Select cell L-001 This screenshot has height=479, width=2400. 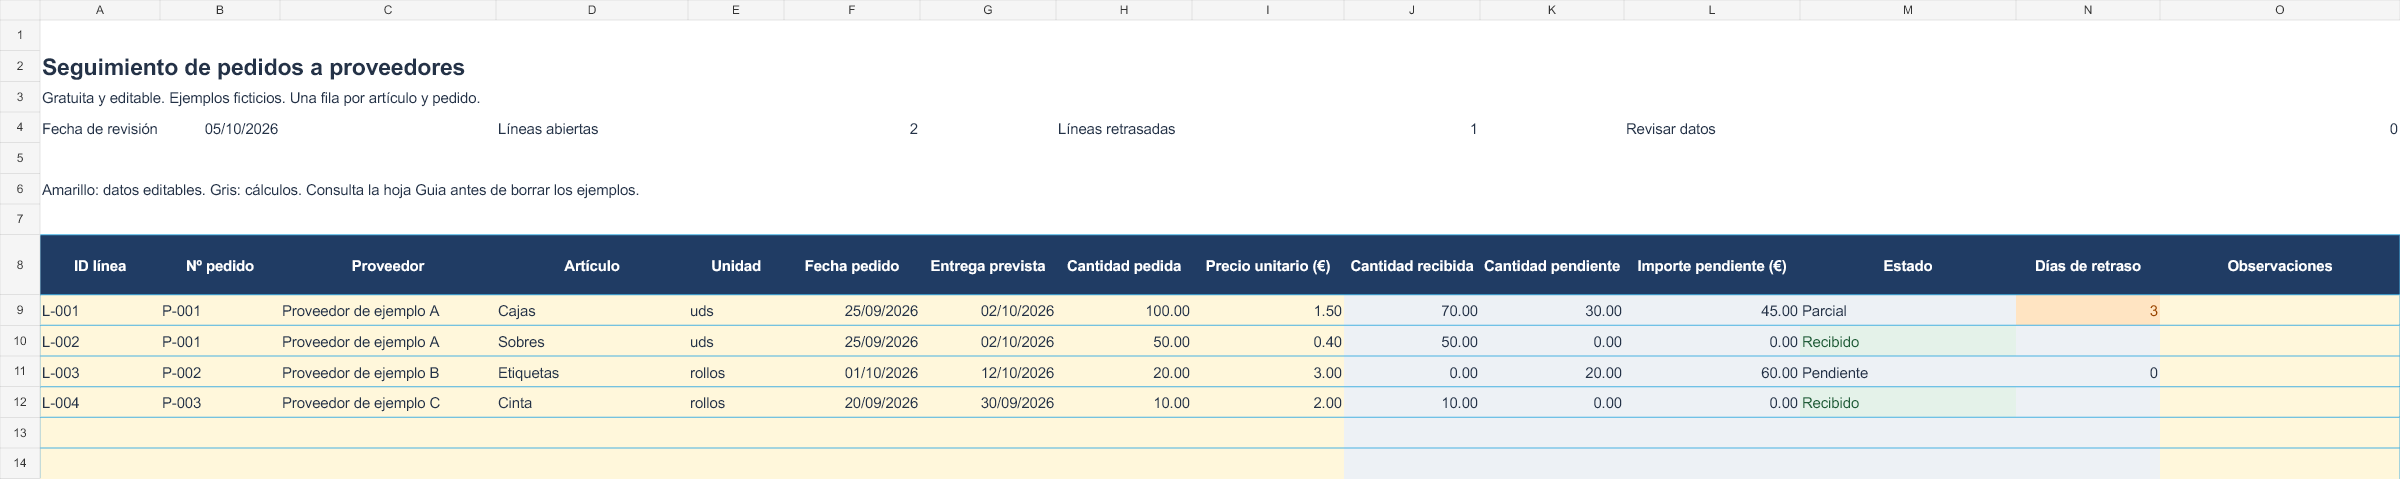pyautogui.click(x=100, y=311)
